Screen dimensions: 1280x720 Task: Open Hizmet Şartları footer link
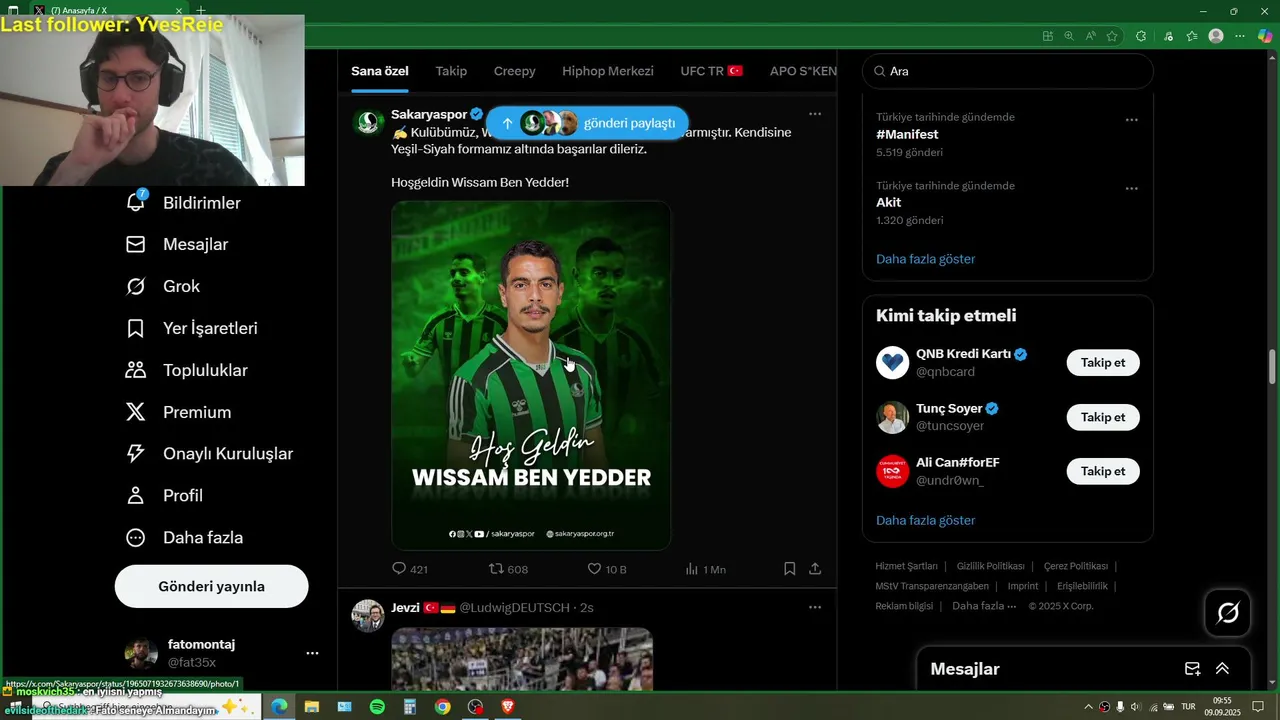click(906, 566)
